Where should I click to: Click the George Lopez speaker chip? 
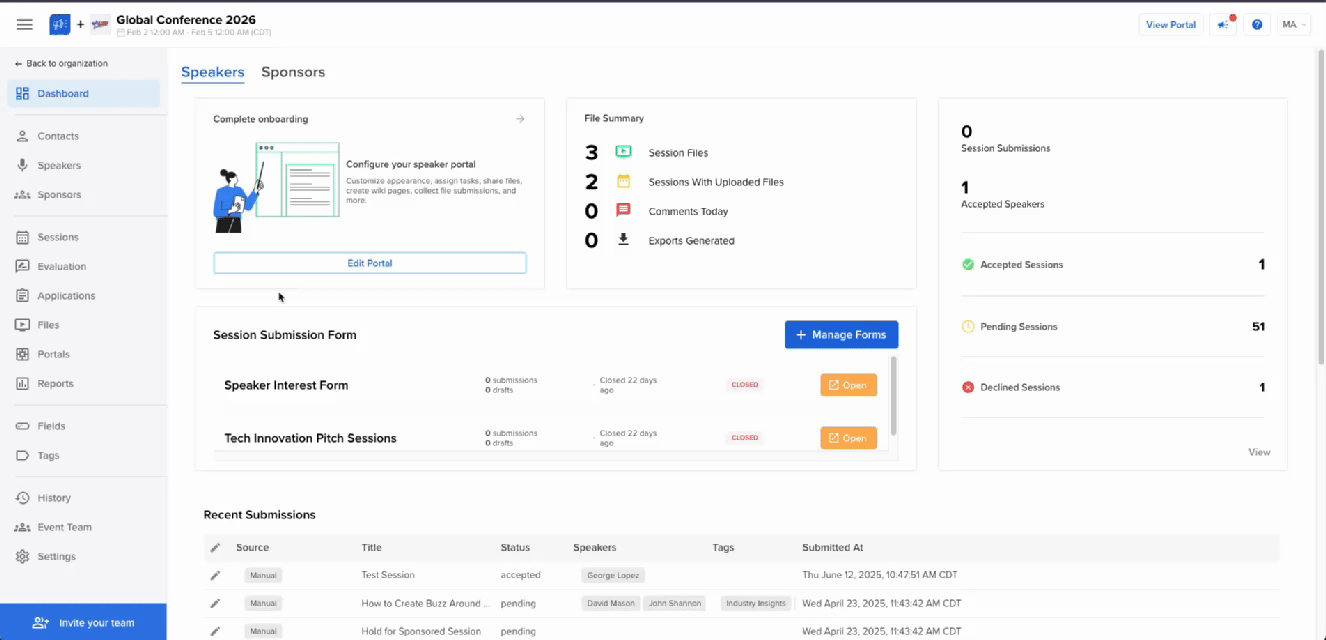(x=613, y=575)
